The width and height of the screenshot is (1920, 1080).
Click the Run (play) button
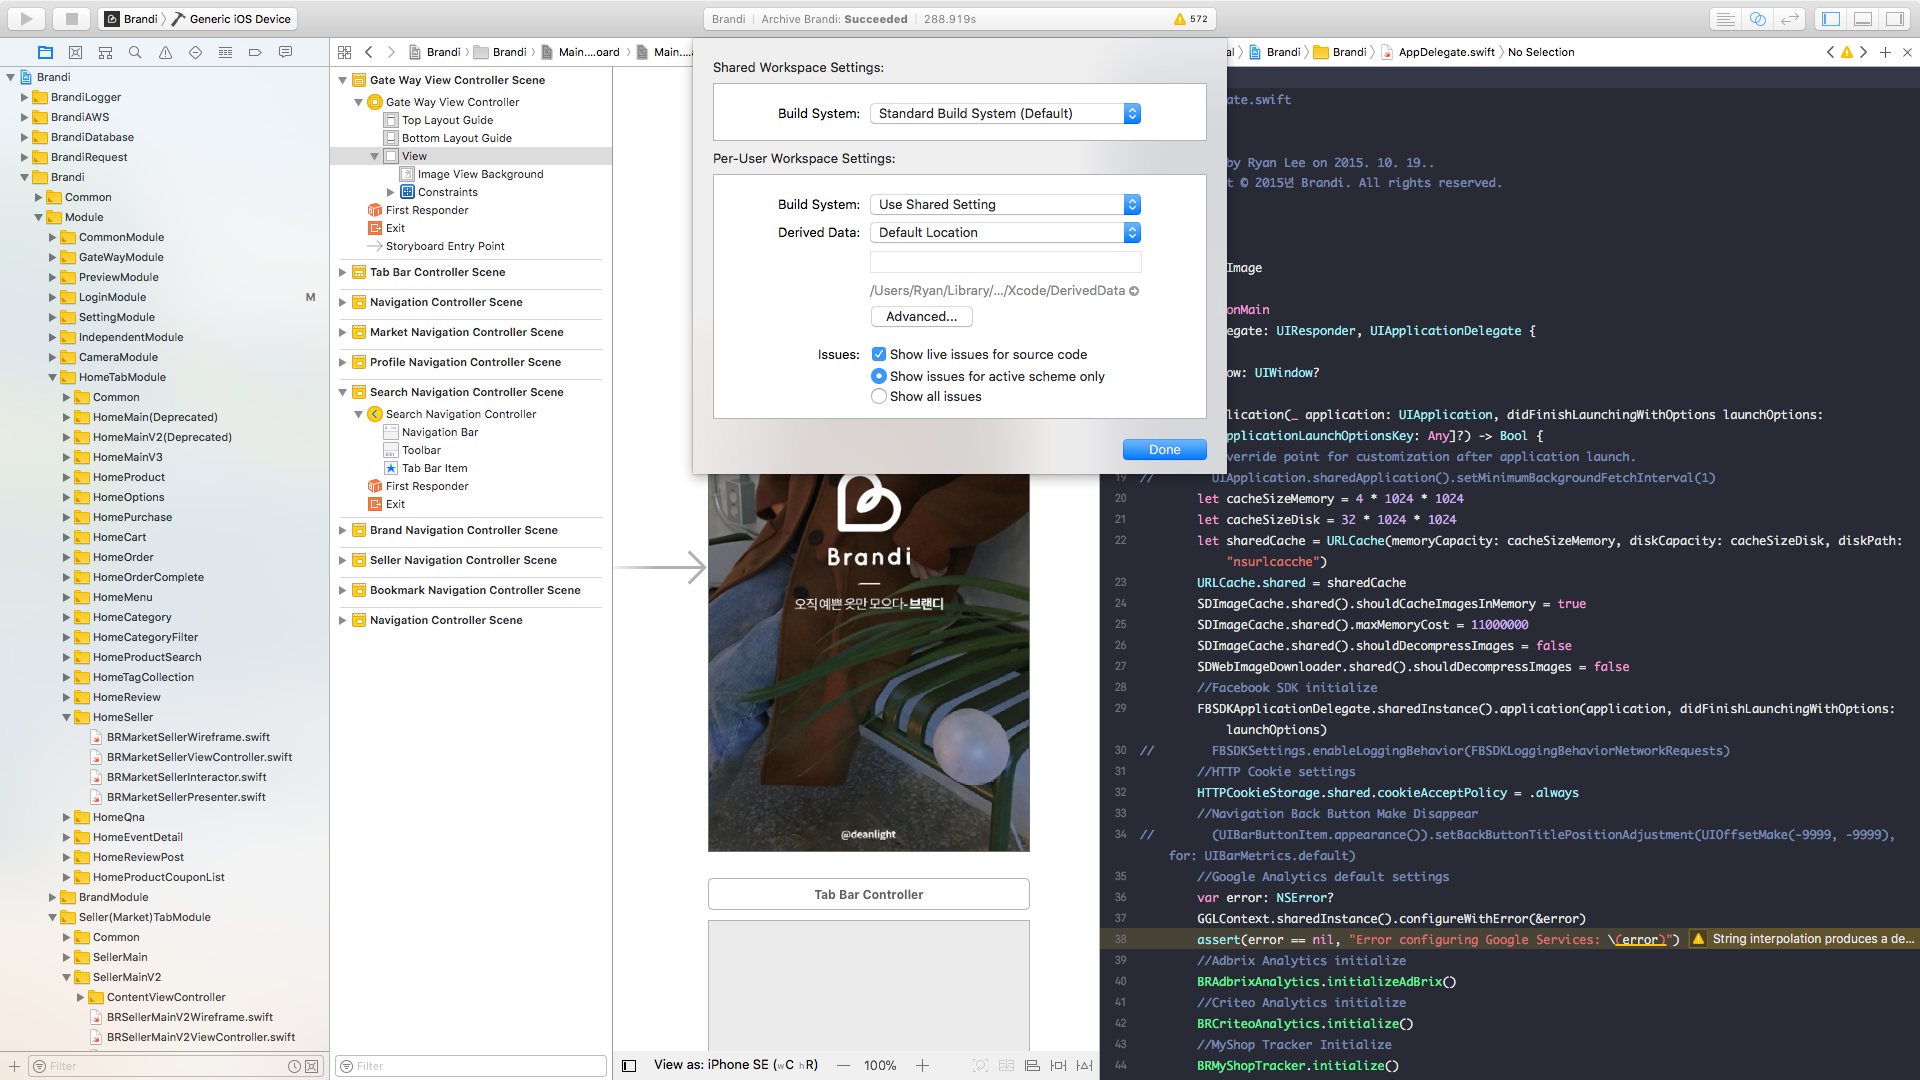(x=27, y=18)
